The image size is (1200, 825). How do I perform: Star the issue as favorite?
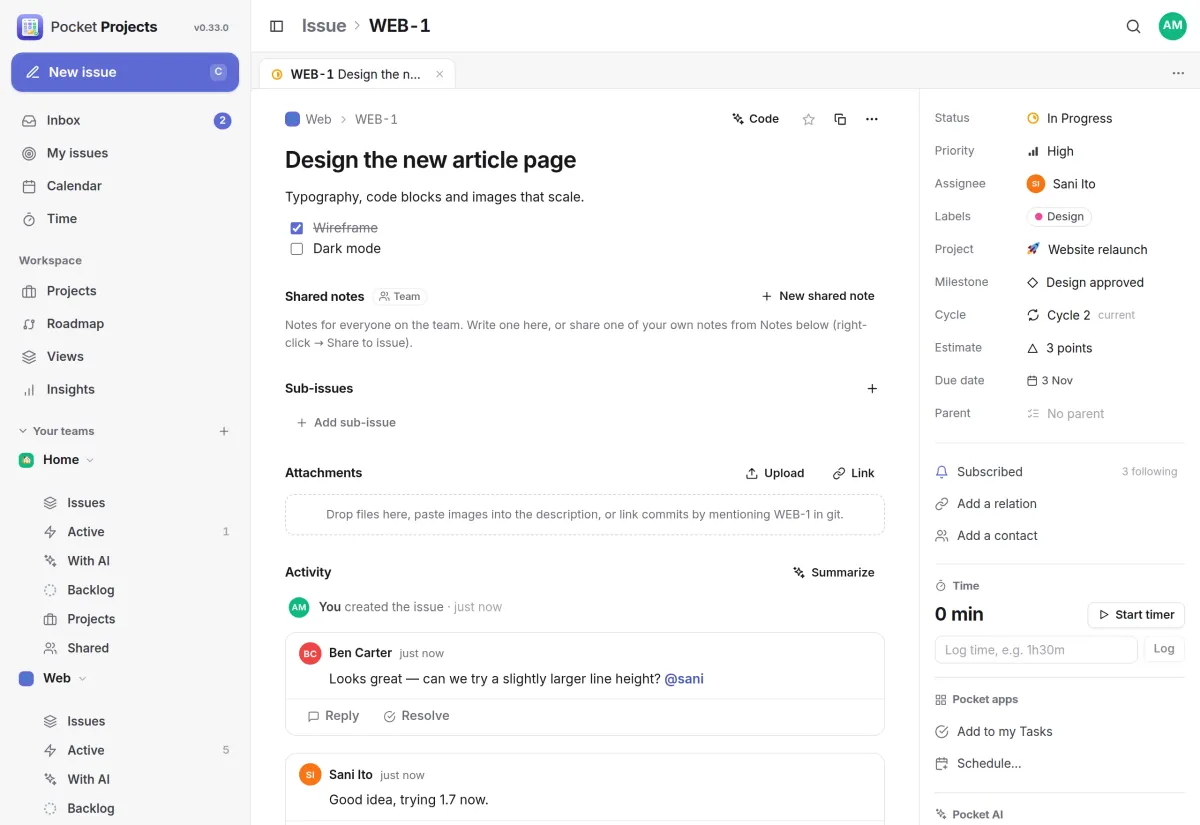808,119
